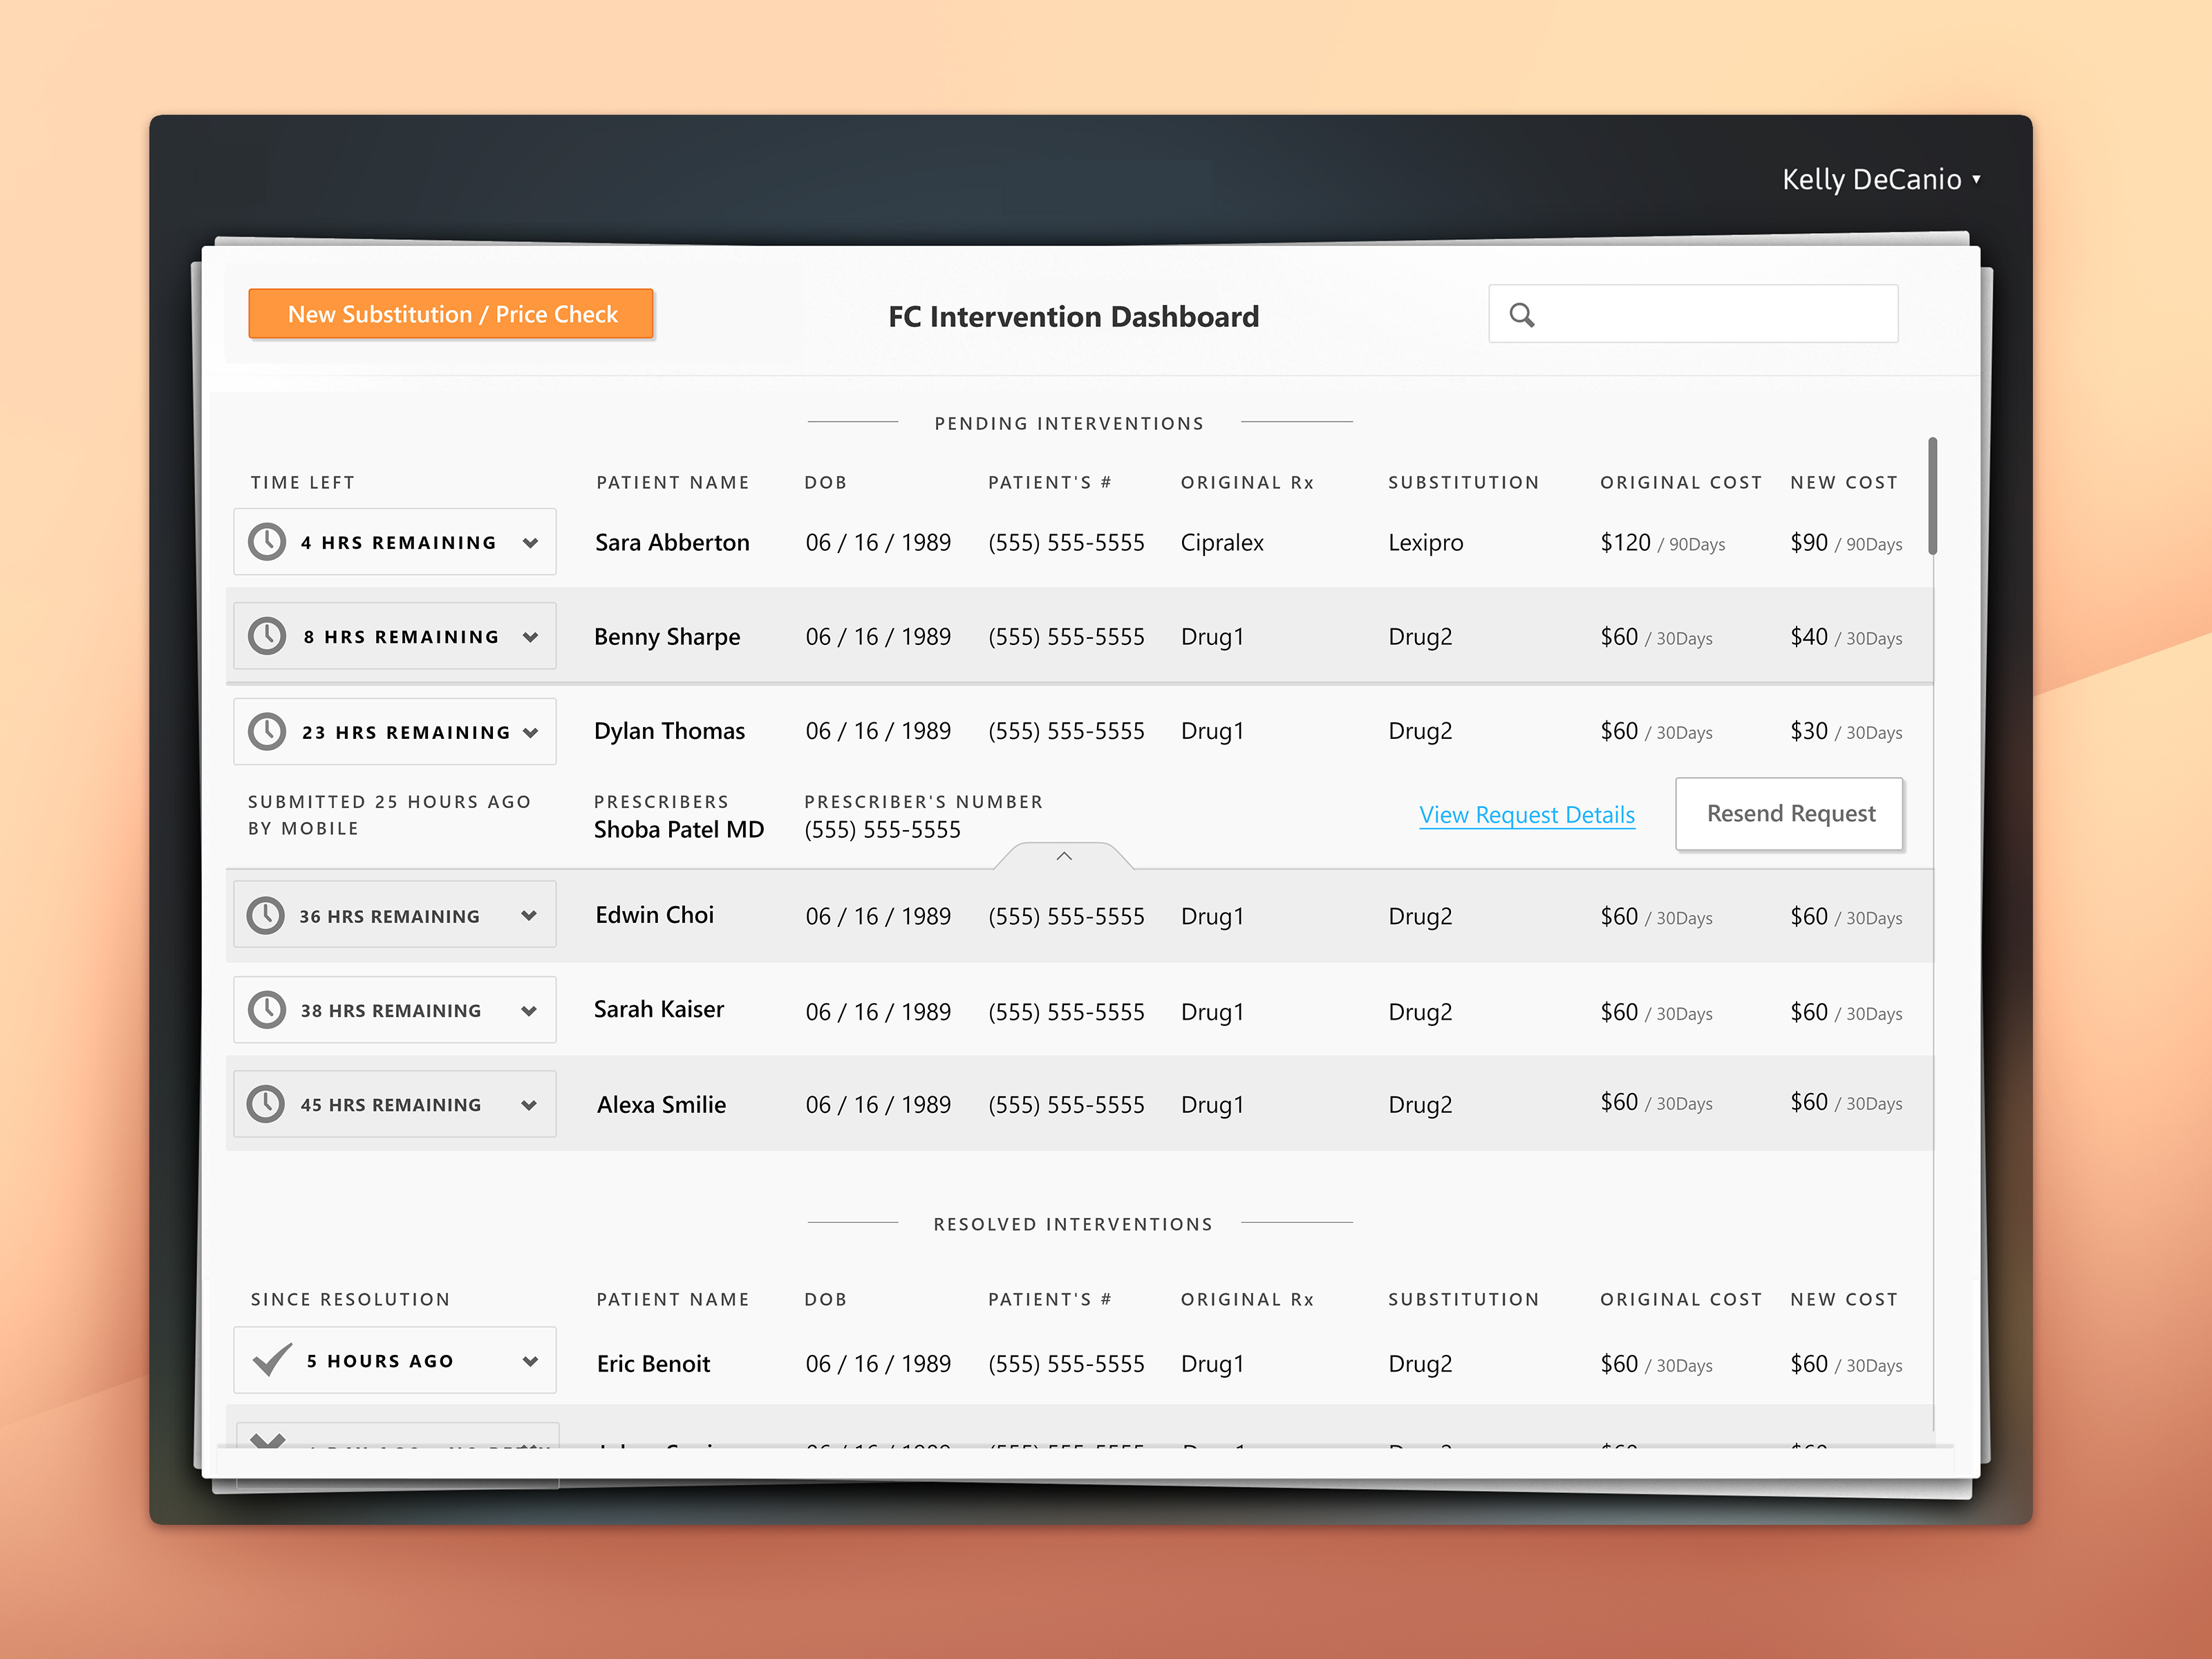This screenshot has width=2212, height=1659.
Task: Click clock icon beside 38 HRS REMAINING
Action: click(x=267, y=1010)
